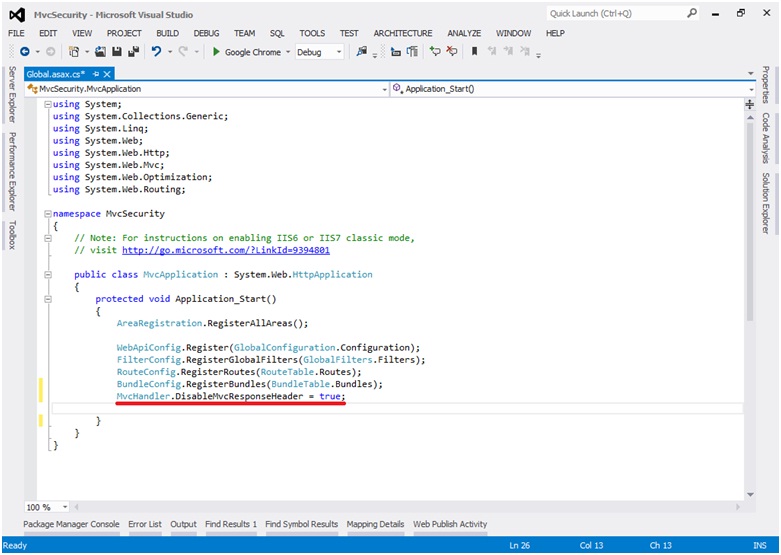This screenshot has height=555, width=781.
Task: Open the Package Manager Console tab
Action: (x=71, y=524)
